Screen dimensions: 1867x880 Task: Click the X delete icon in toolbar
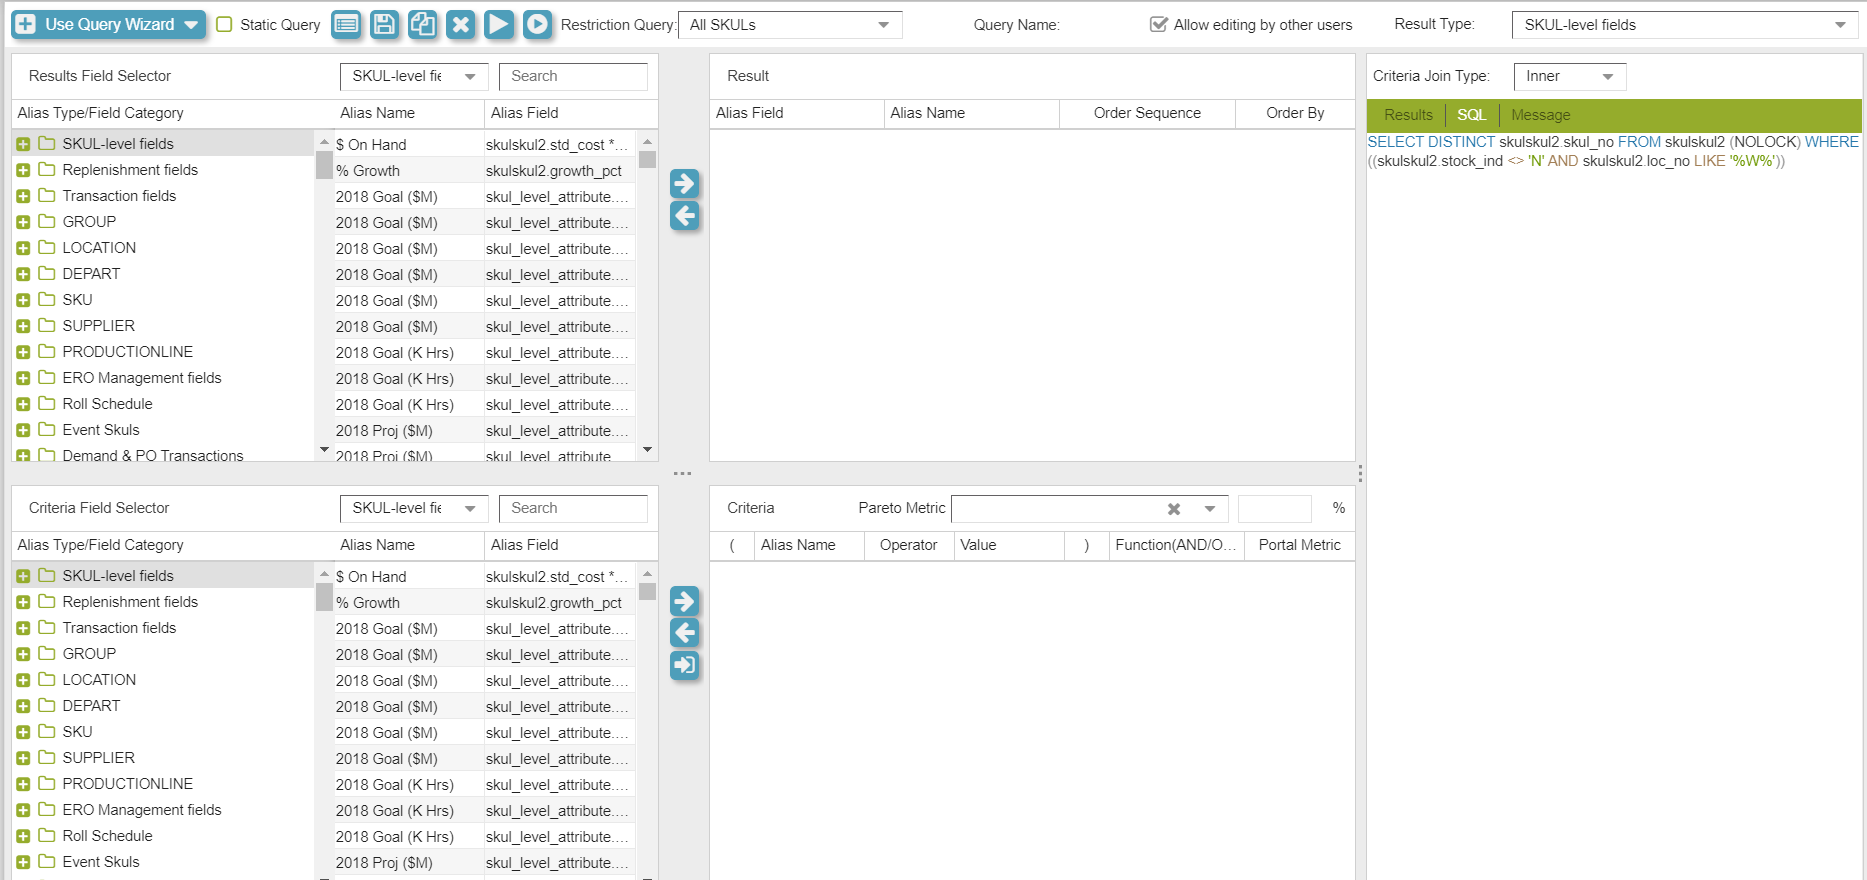click(x=460, y=24)
